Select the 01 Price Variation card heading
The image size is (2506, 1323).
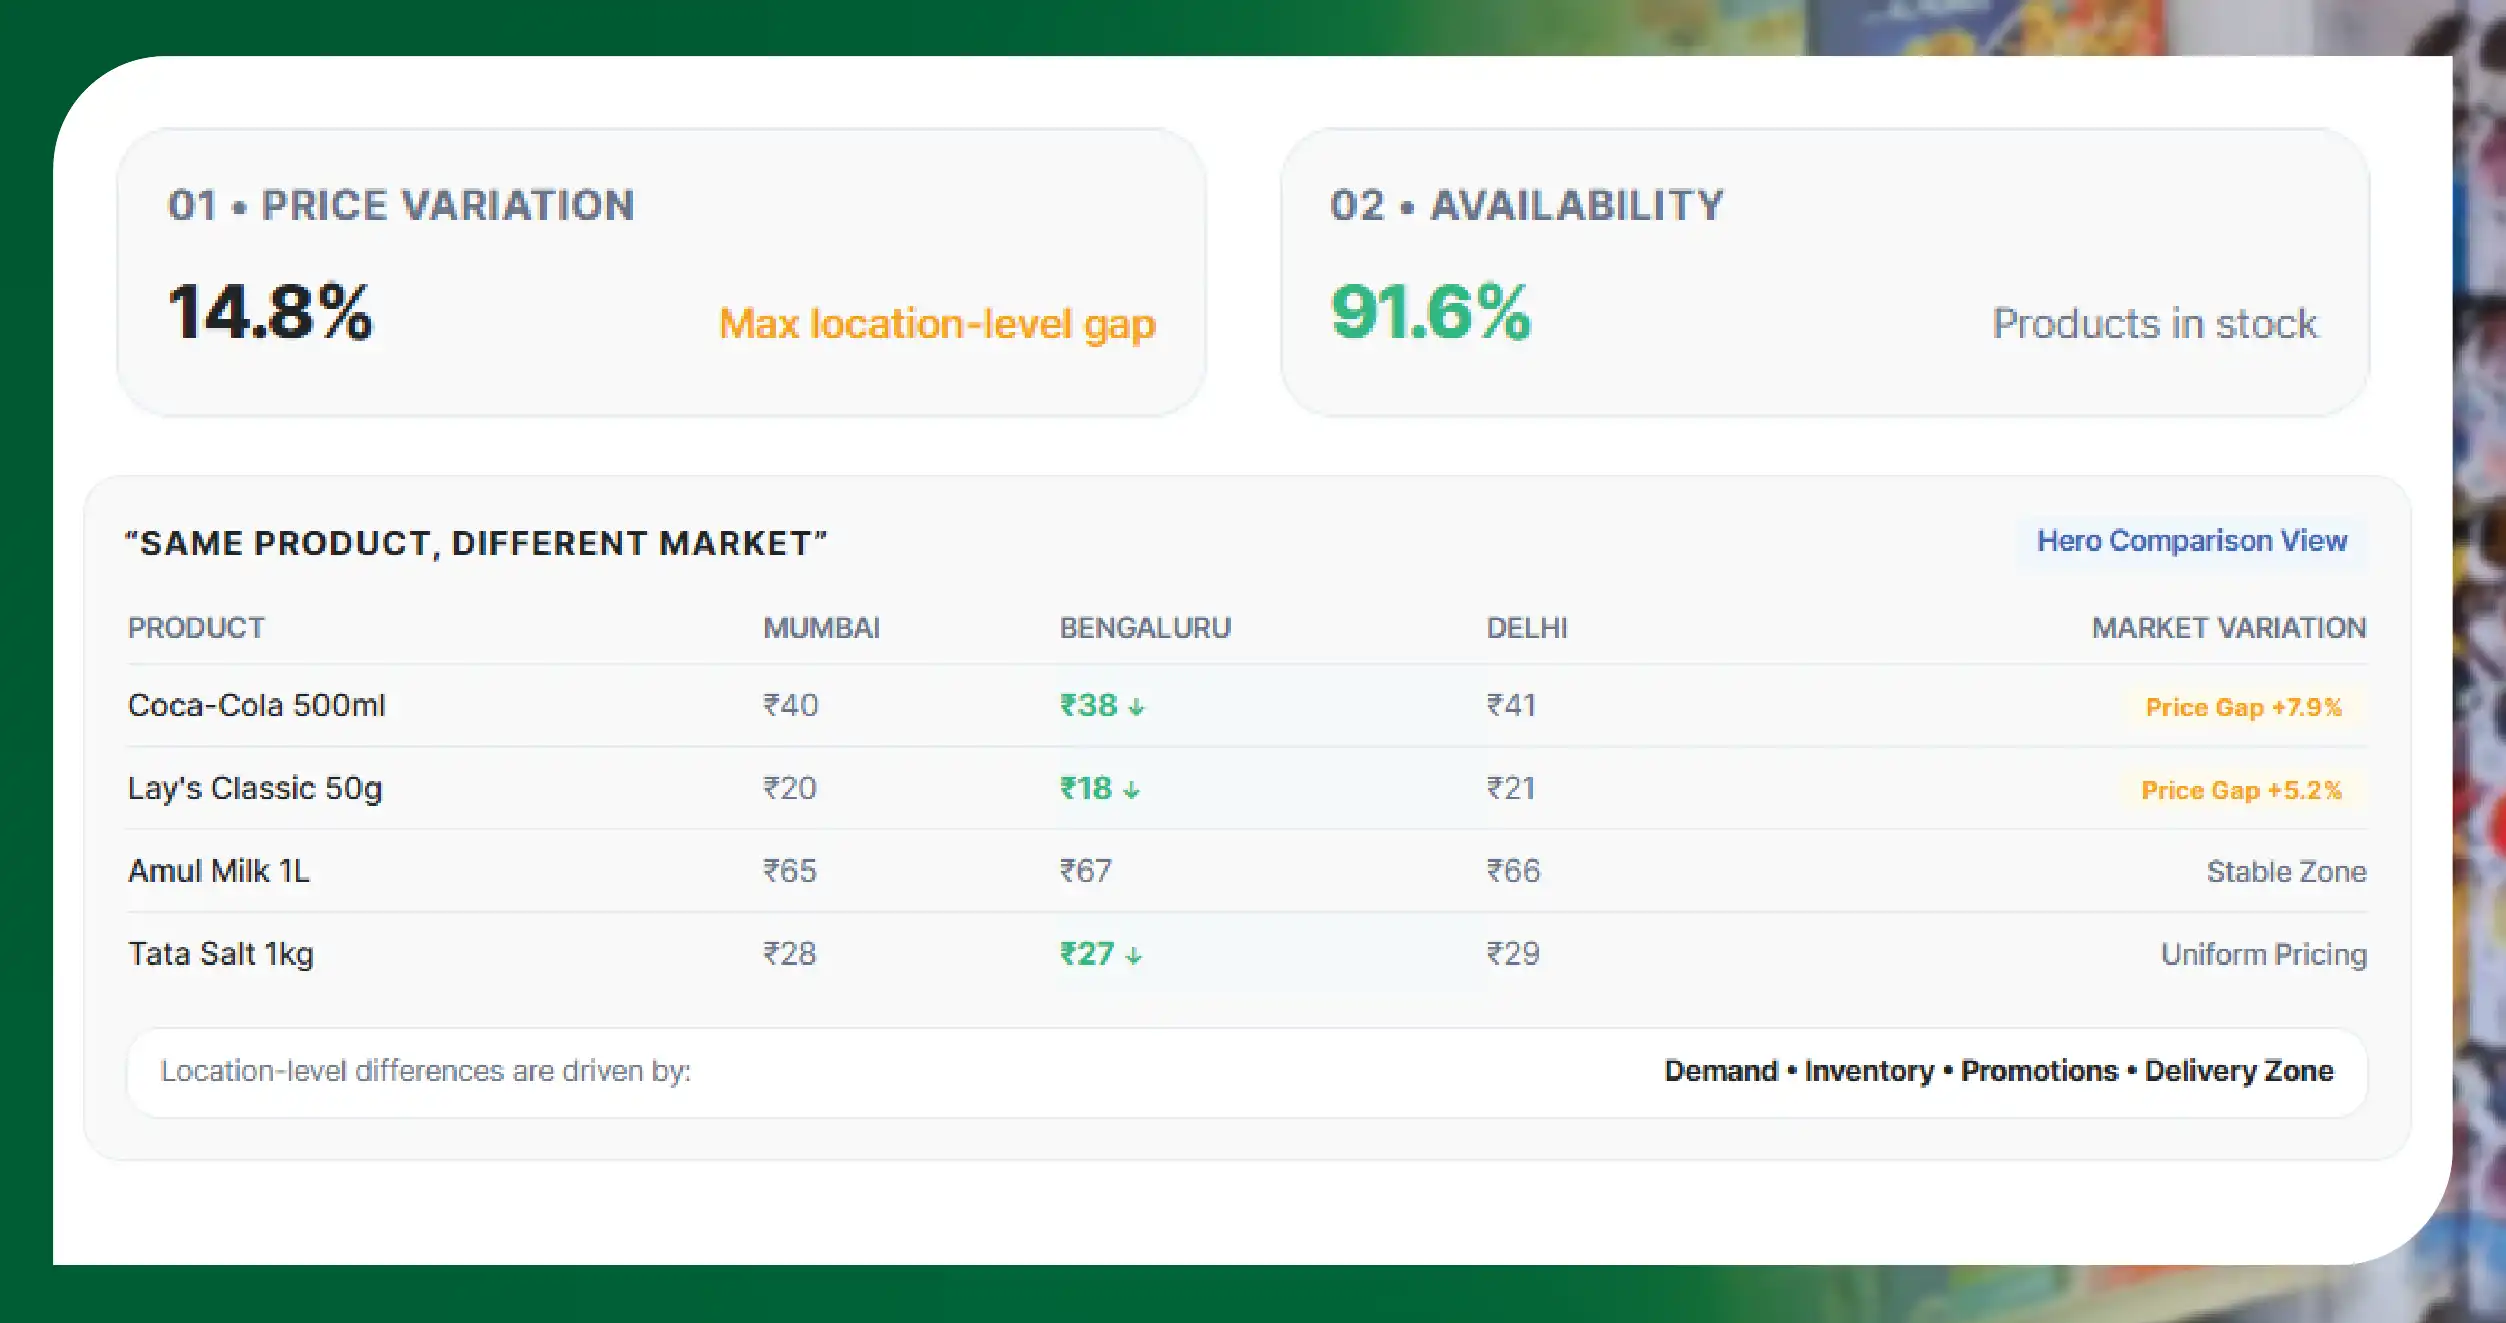tap(401, 205)
